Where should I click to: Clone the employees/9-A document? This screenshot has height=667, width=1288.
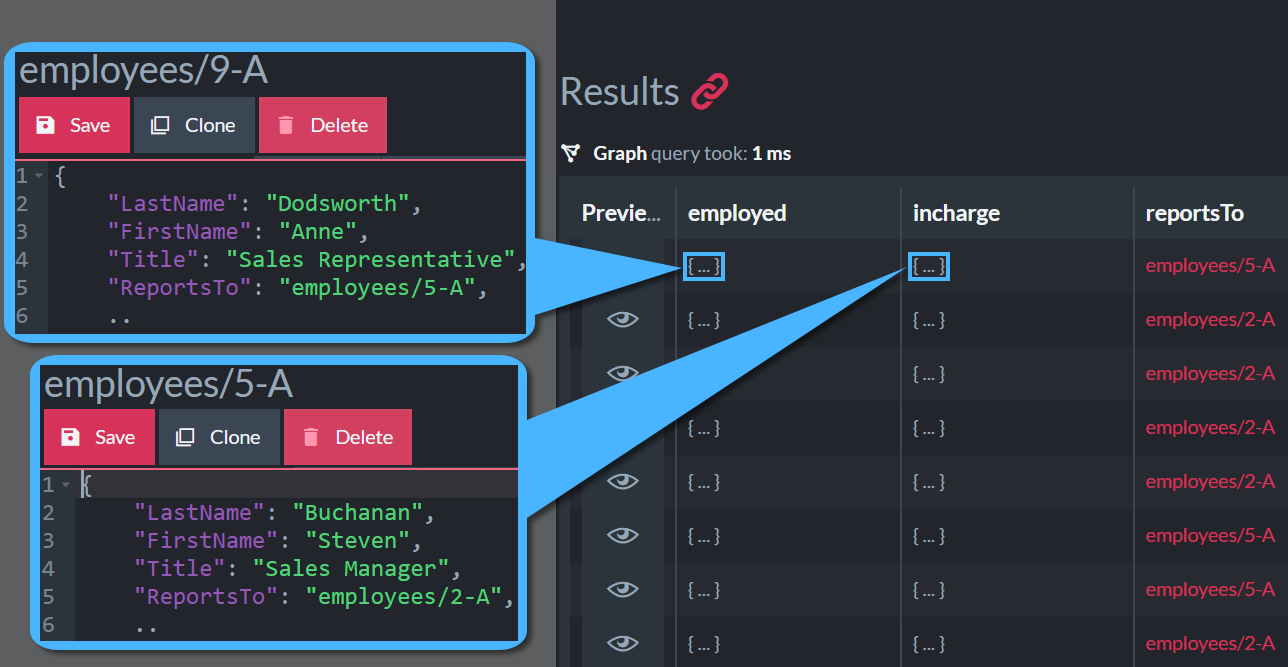193,125
